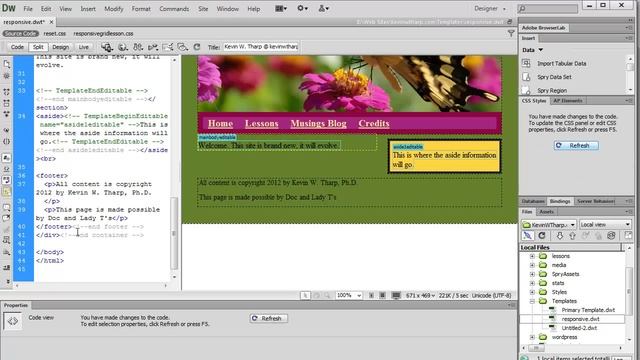Screen dimensions: 640x360
Task: Select Primary Template.dwt file
Action: [x=588, y=310]
